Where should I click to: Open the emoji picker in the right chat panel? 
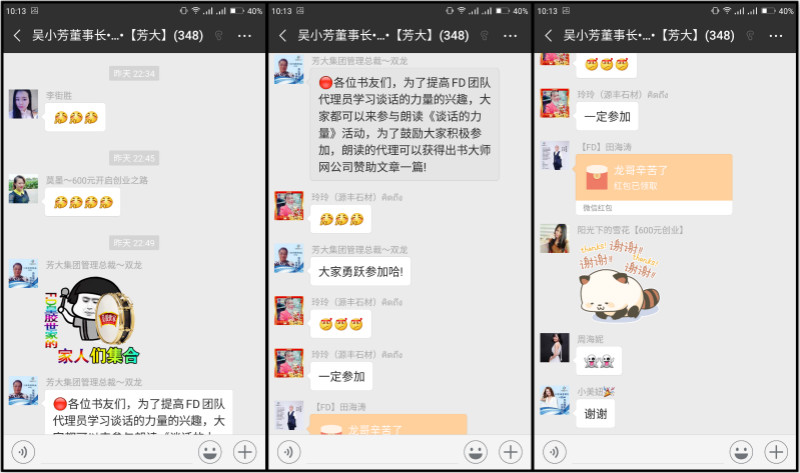741,451
